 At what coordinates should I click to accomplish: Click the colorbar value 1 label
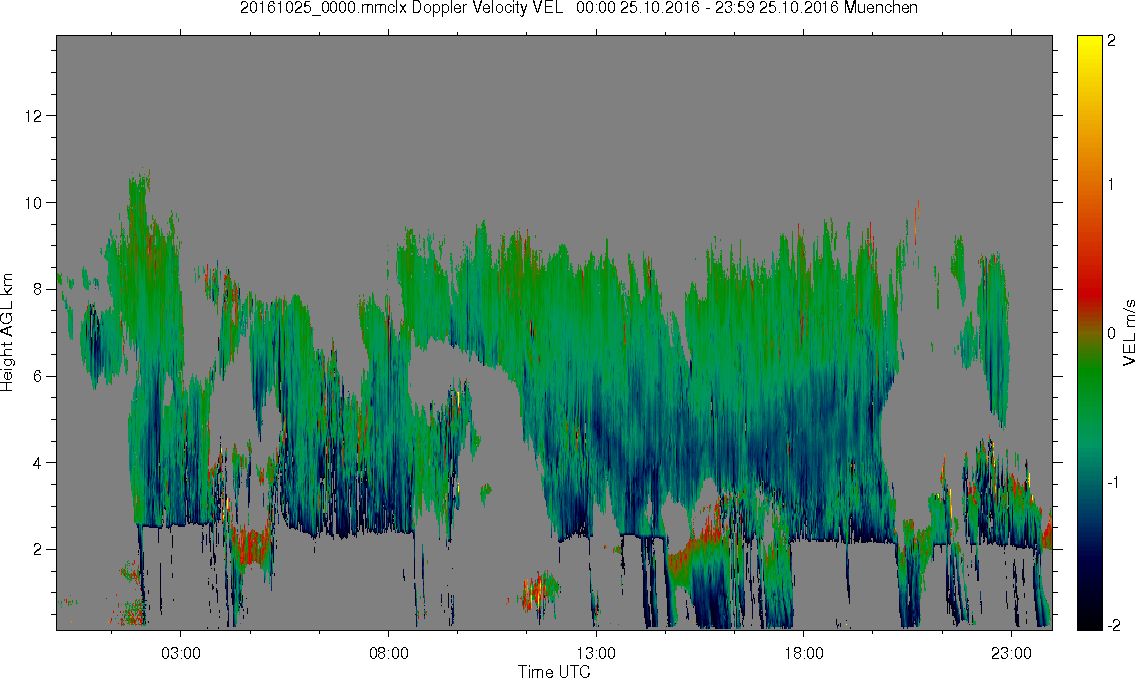click(x=1112, y=185)
